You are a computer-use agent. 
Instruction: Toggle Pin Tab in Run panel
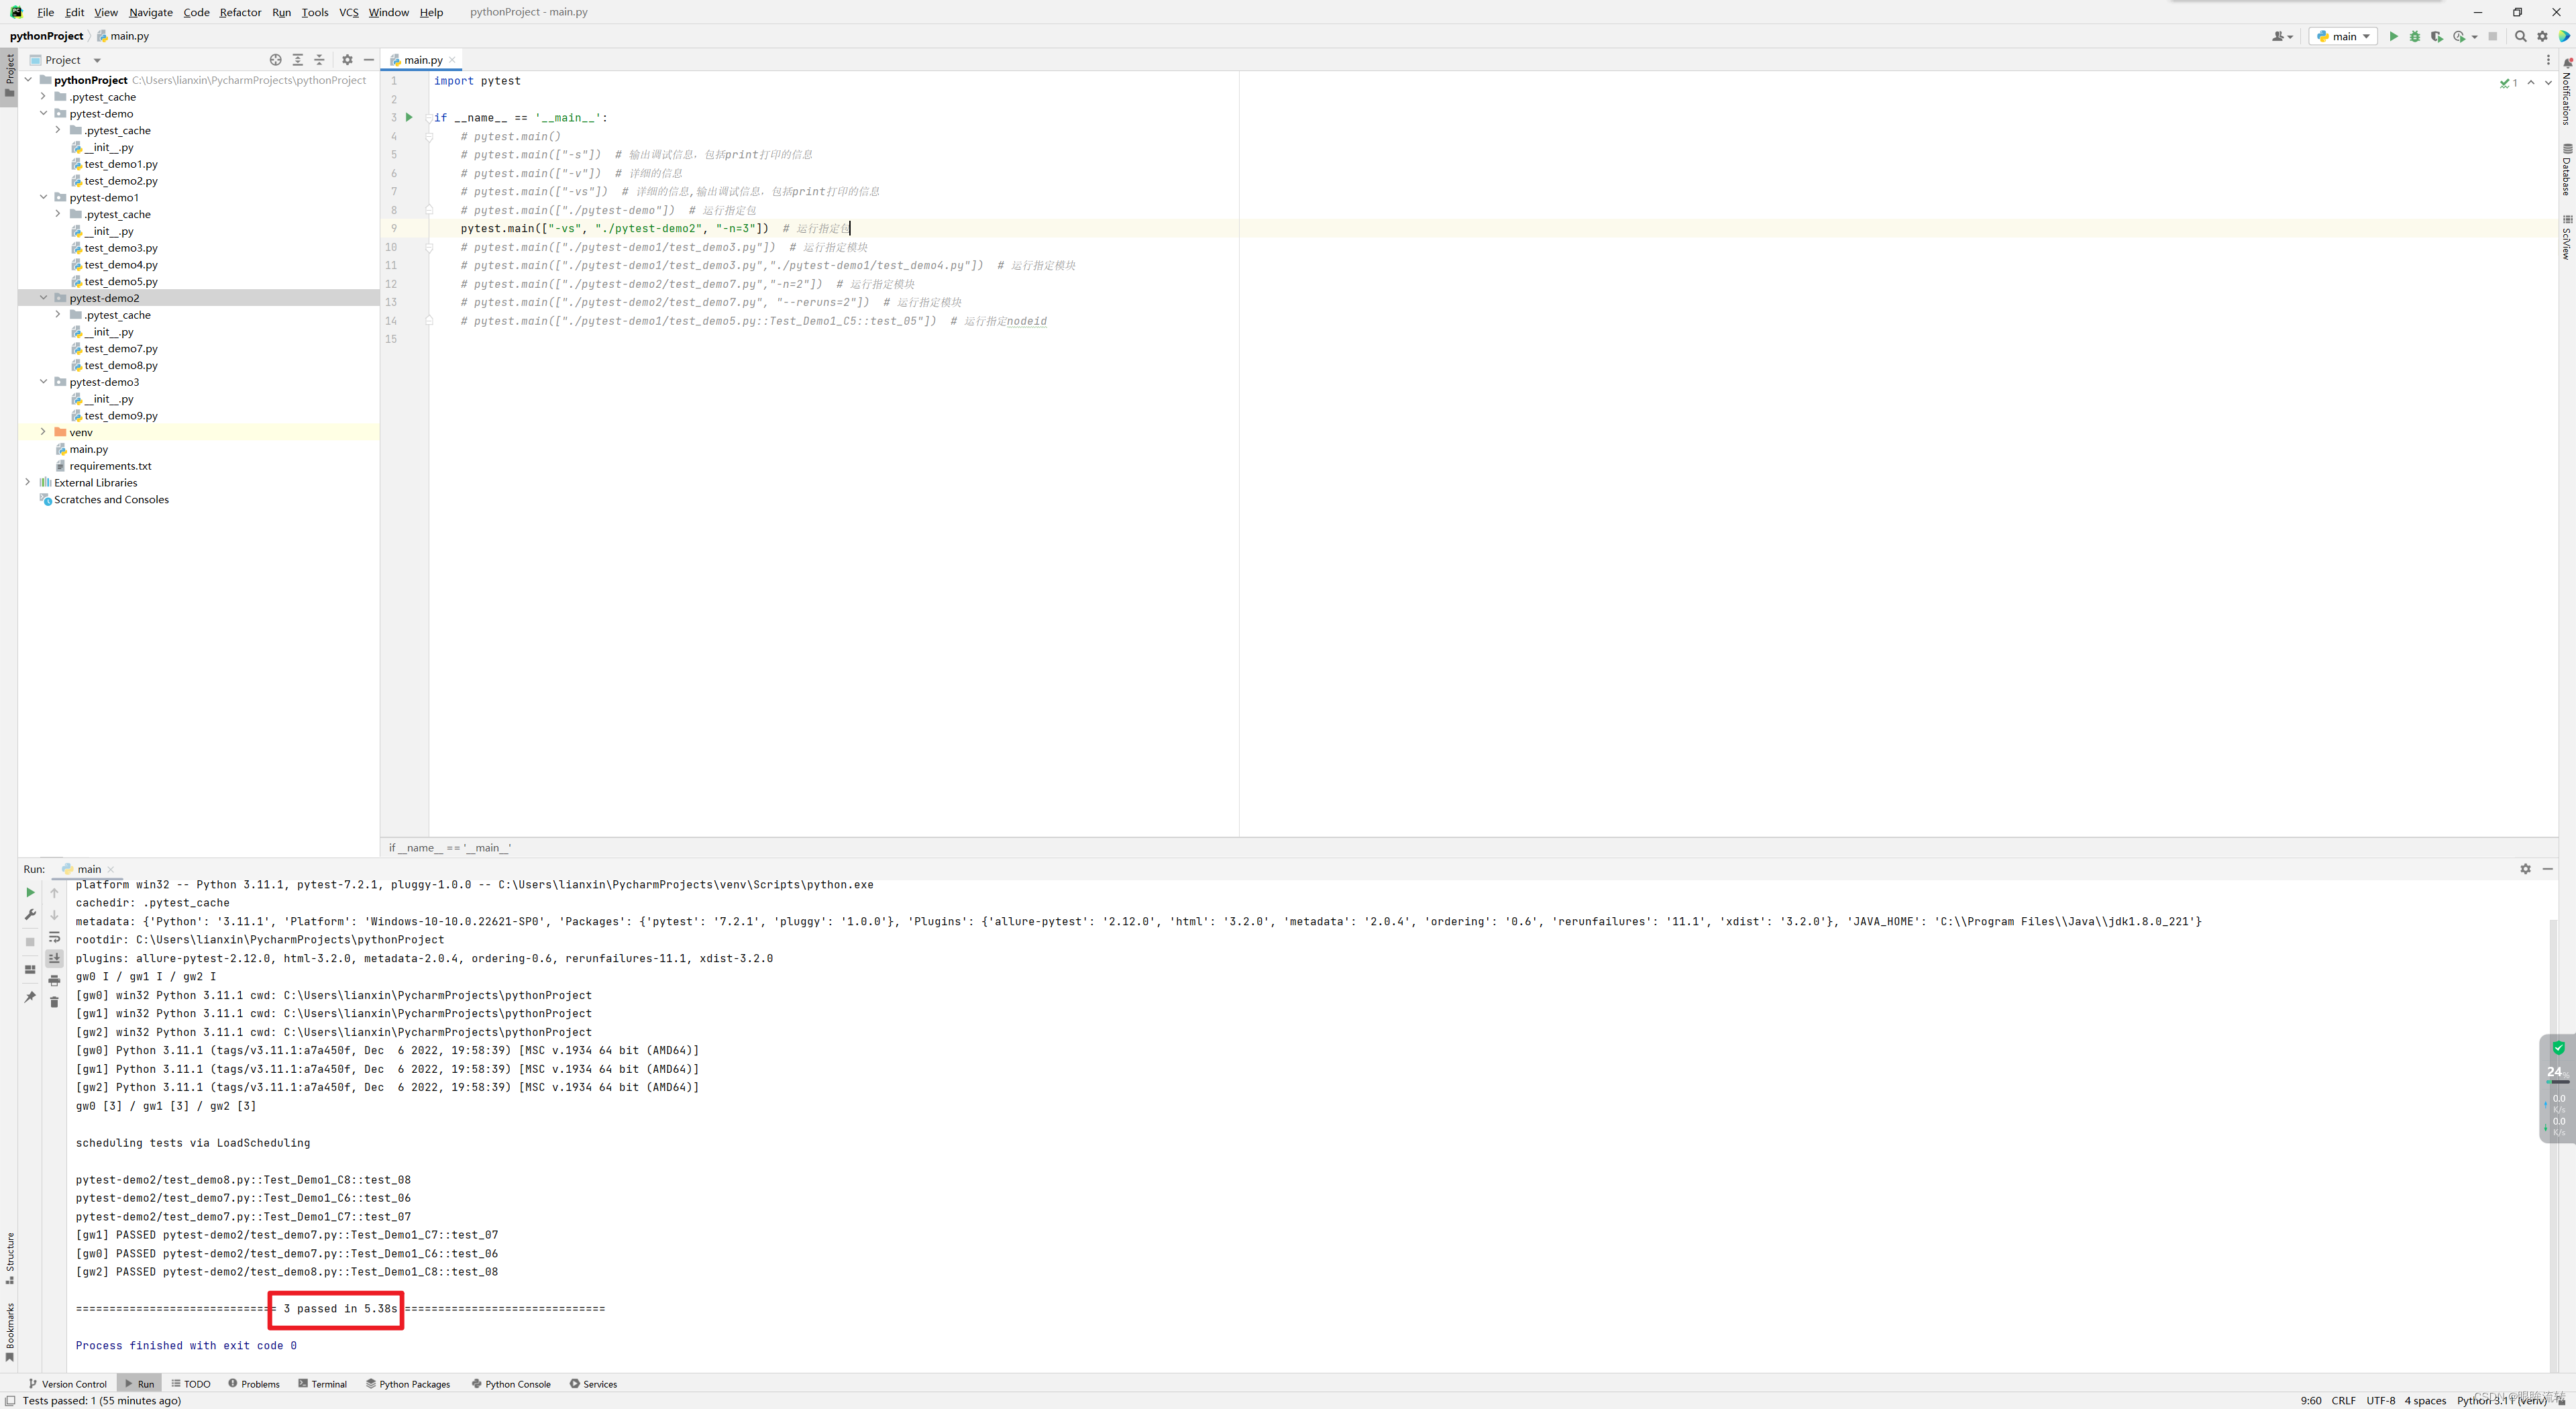coord(30,996)
